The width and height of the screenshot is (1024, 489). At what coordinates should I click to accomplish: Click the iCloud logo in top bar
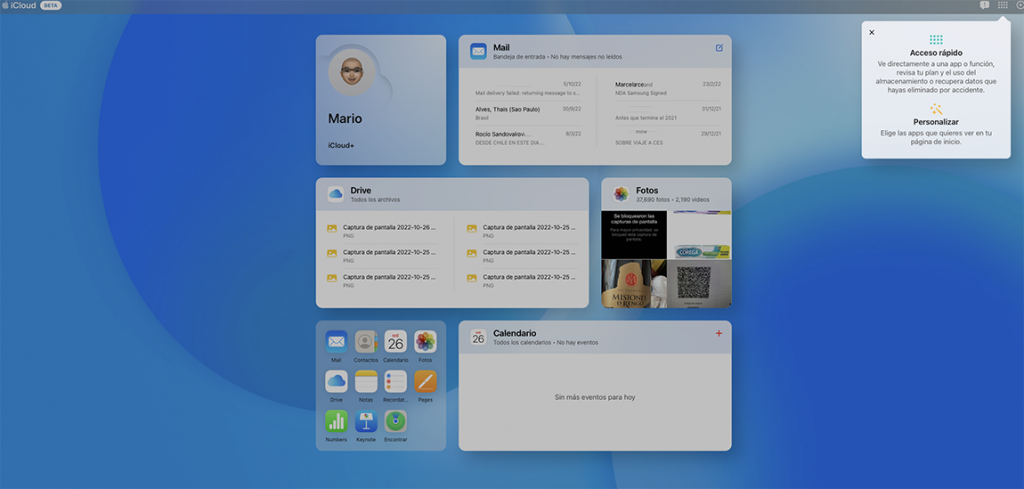pyautogui.click(x=19, y=5)
